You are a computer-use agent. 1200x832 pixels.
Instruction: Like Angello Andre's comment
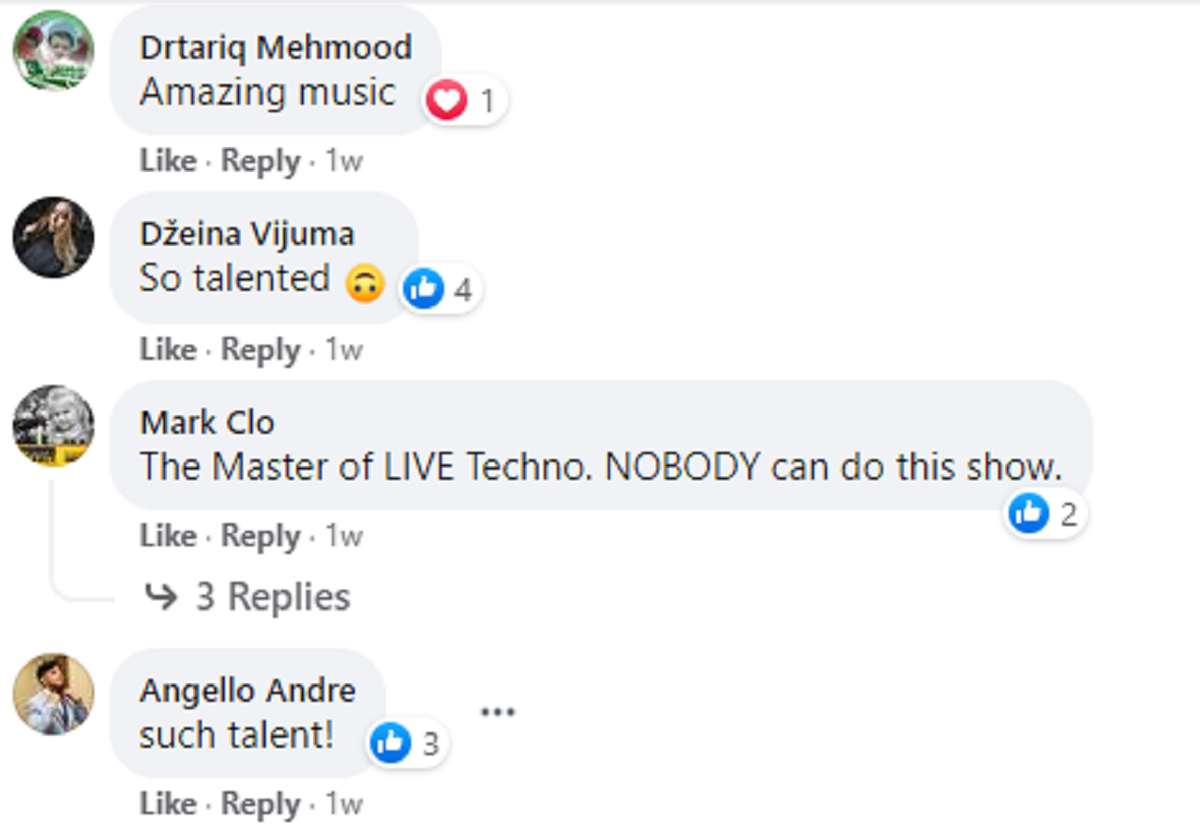[167, 804]
